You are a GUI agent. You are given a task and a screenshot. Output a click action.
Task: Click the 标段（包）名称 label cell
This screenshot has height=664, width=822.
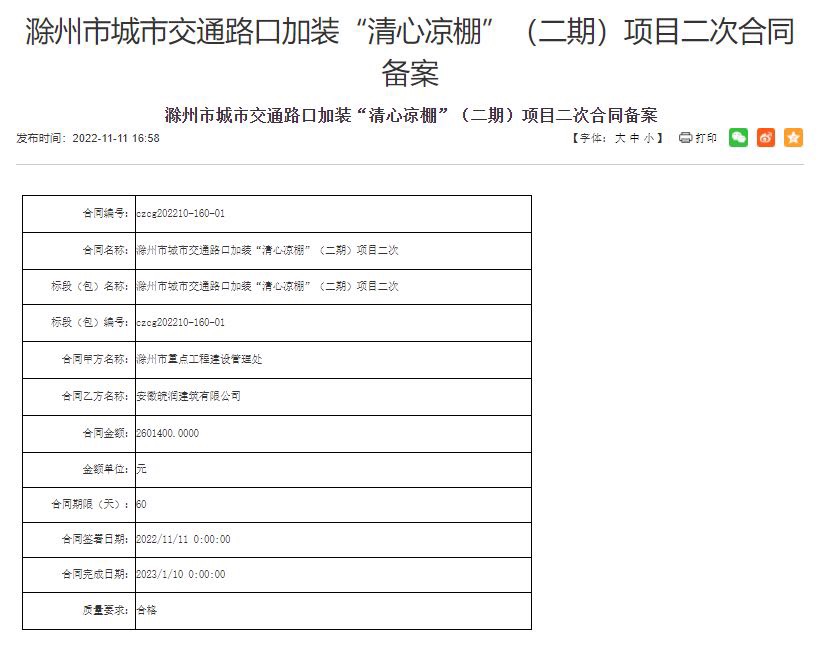[x=79, y=287]
